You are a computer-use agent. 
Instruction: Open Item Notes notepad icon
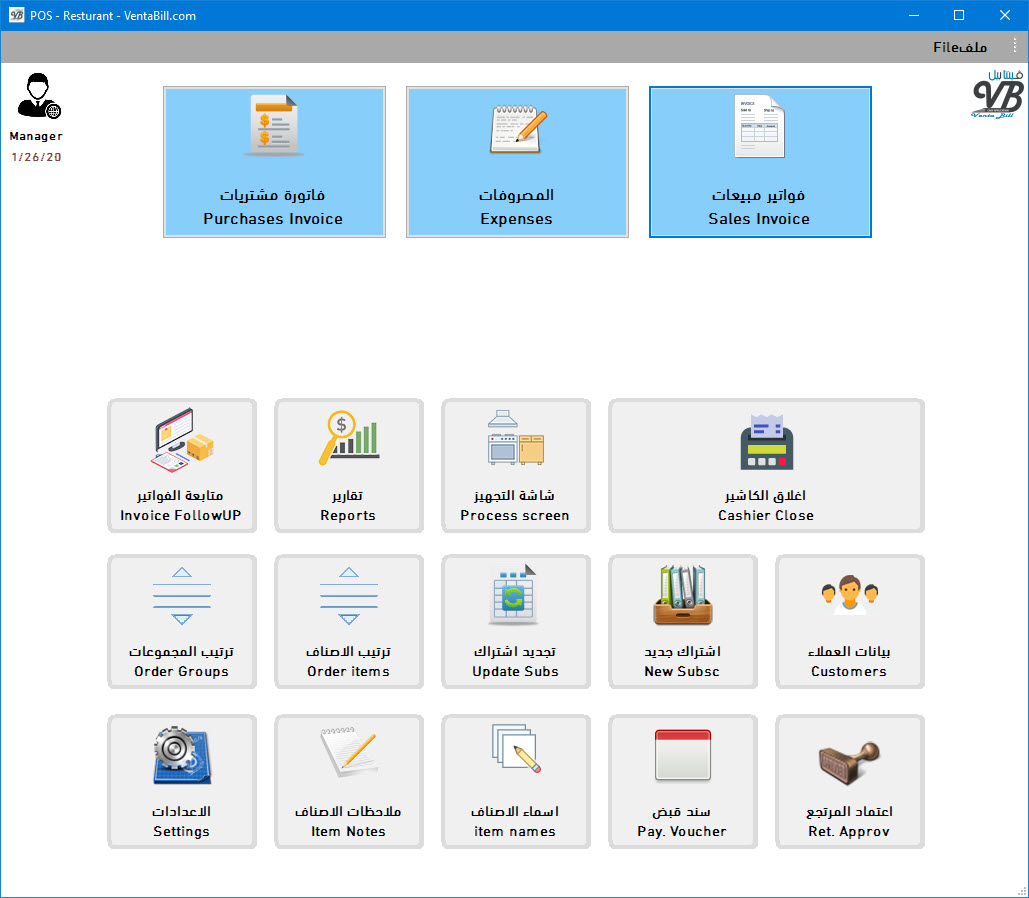click(x=348, y=752)
